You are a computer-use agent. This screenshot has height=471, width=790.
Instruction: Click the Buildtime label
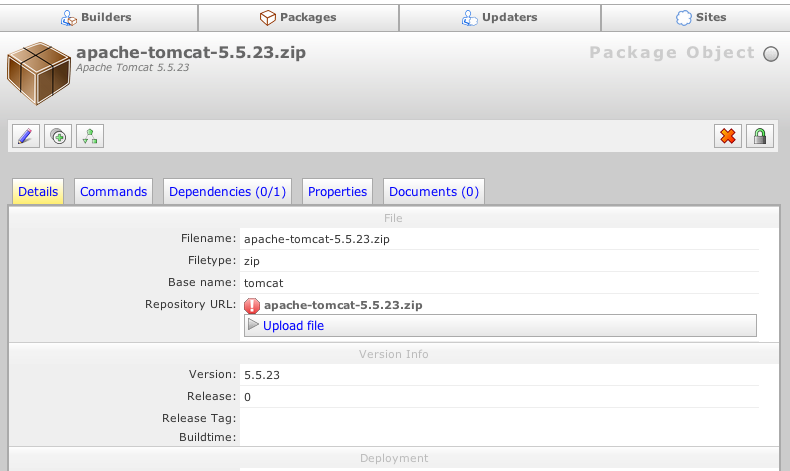point(208,437)
